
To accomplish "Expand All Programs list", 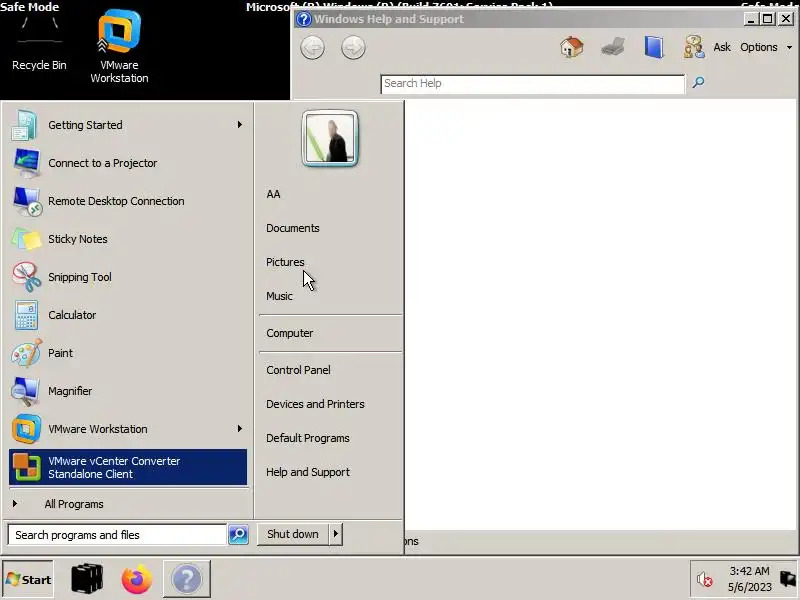I will coord(128,504).
